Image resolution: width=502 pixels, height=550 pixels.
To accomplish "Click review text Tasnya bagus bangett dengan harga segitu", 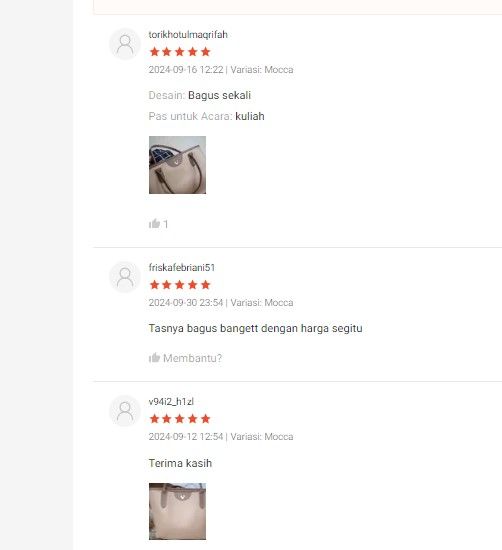I will 255,328.
